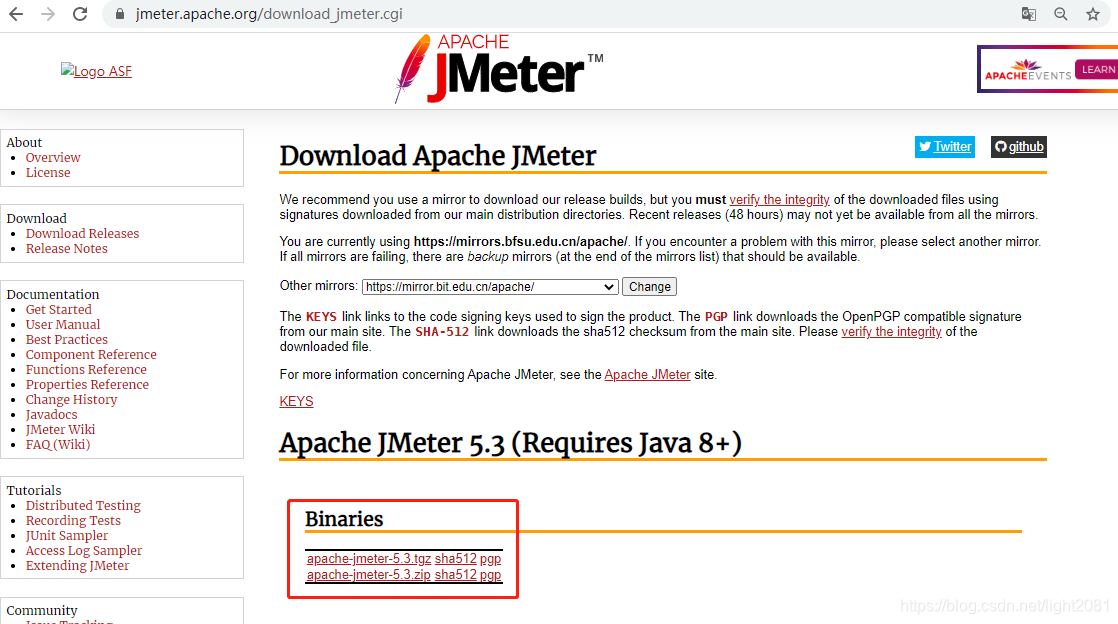Screen dimensions: 1118x624
Task: Click the Apache Events banner
Action: [1047, 69]
